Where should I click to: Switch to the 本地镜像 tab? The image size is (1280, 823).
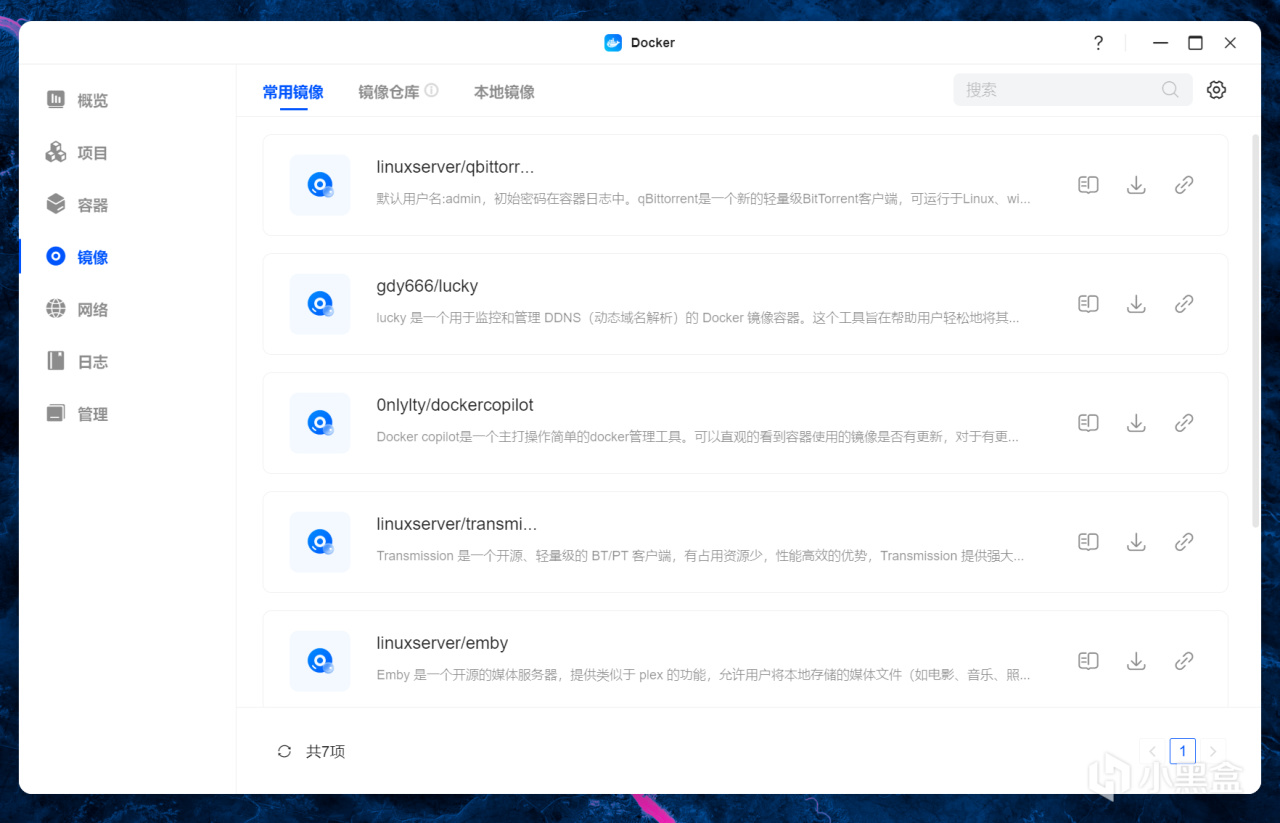(504, 92)
